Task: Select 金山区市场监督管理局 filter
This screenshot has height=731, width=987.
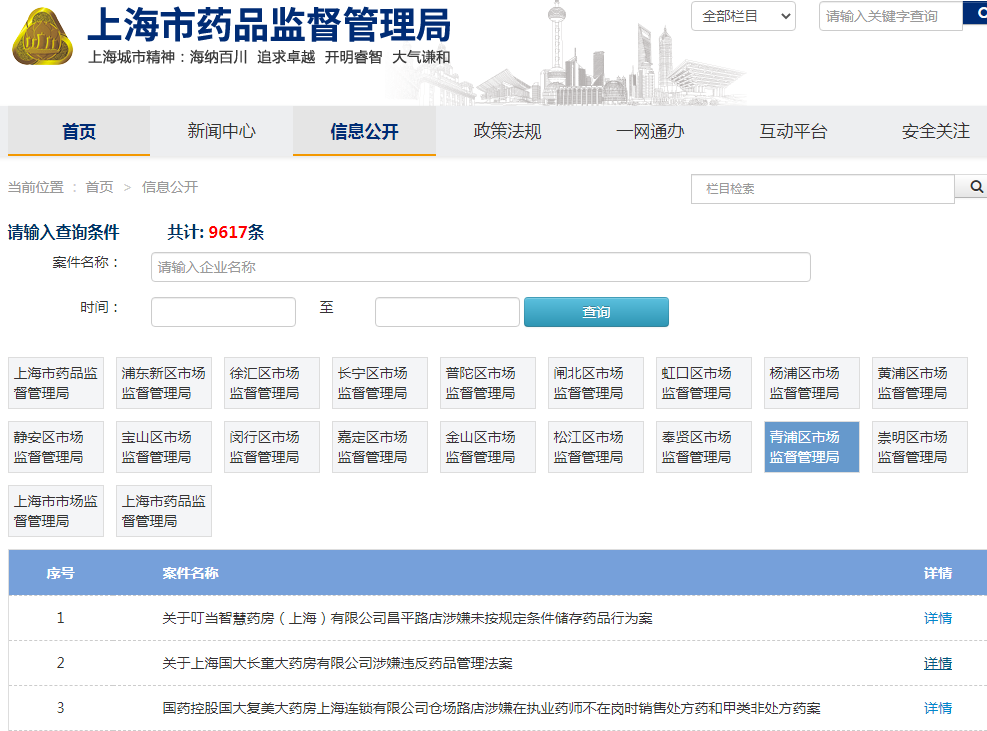Action: click(488, 447)
